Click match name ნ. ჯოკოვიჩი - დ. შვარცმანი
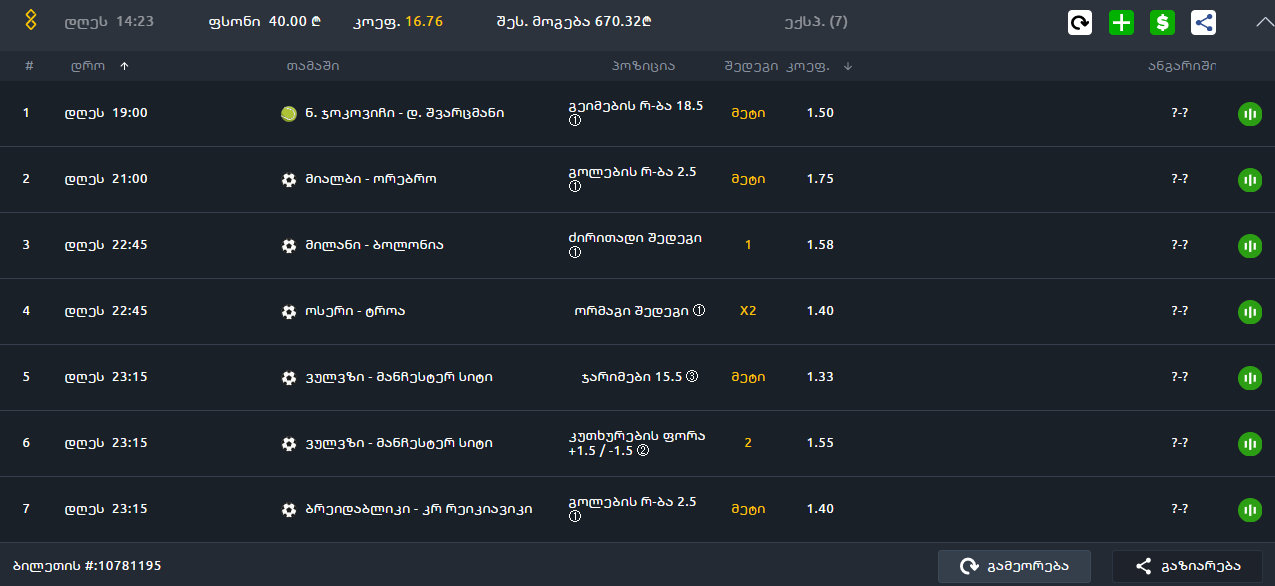The height and width of the screenshot is (586, 1275). pyautogui.click(x=405, y=113)
